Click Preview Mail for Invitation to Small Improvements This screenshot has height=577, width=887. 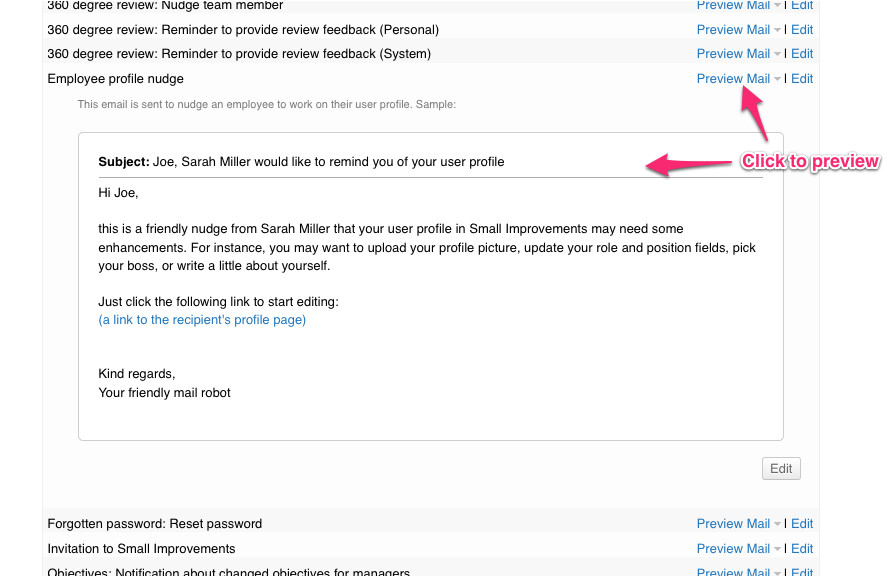click(733, 548)
